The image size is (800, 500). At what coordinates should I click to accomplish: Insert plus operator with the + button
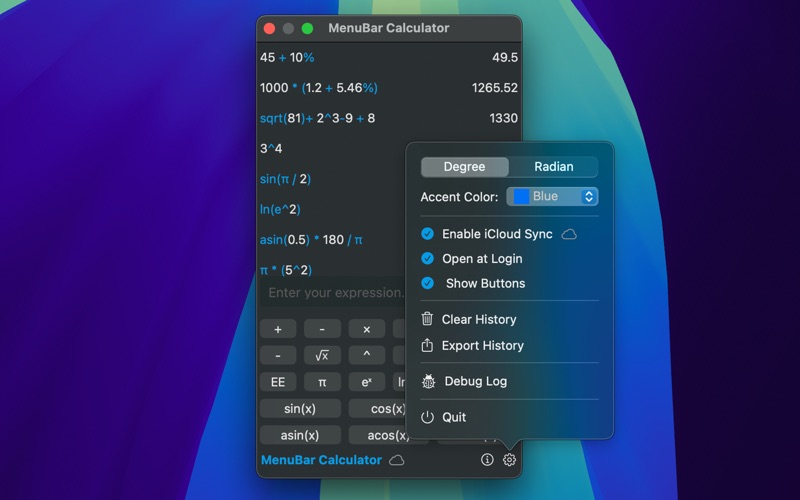coord(278,329)
